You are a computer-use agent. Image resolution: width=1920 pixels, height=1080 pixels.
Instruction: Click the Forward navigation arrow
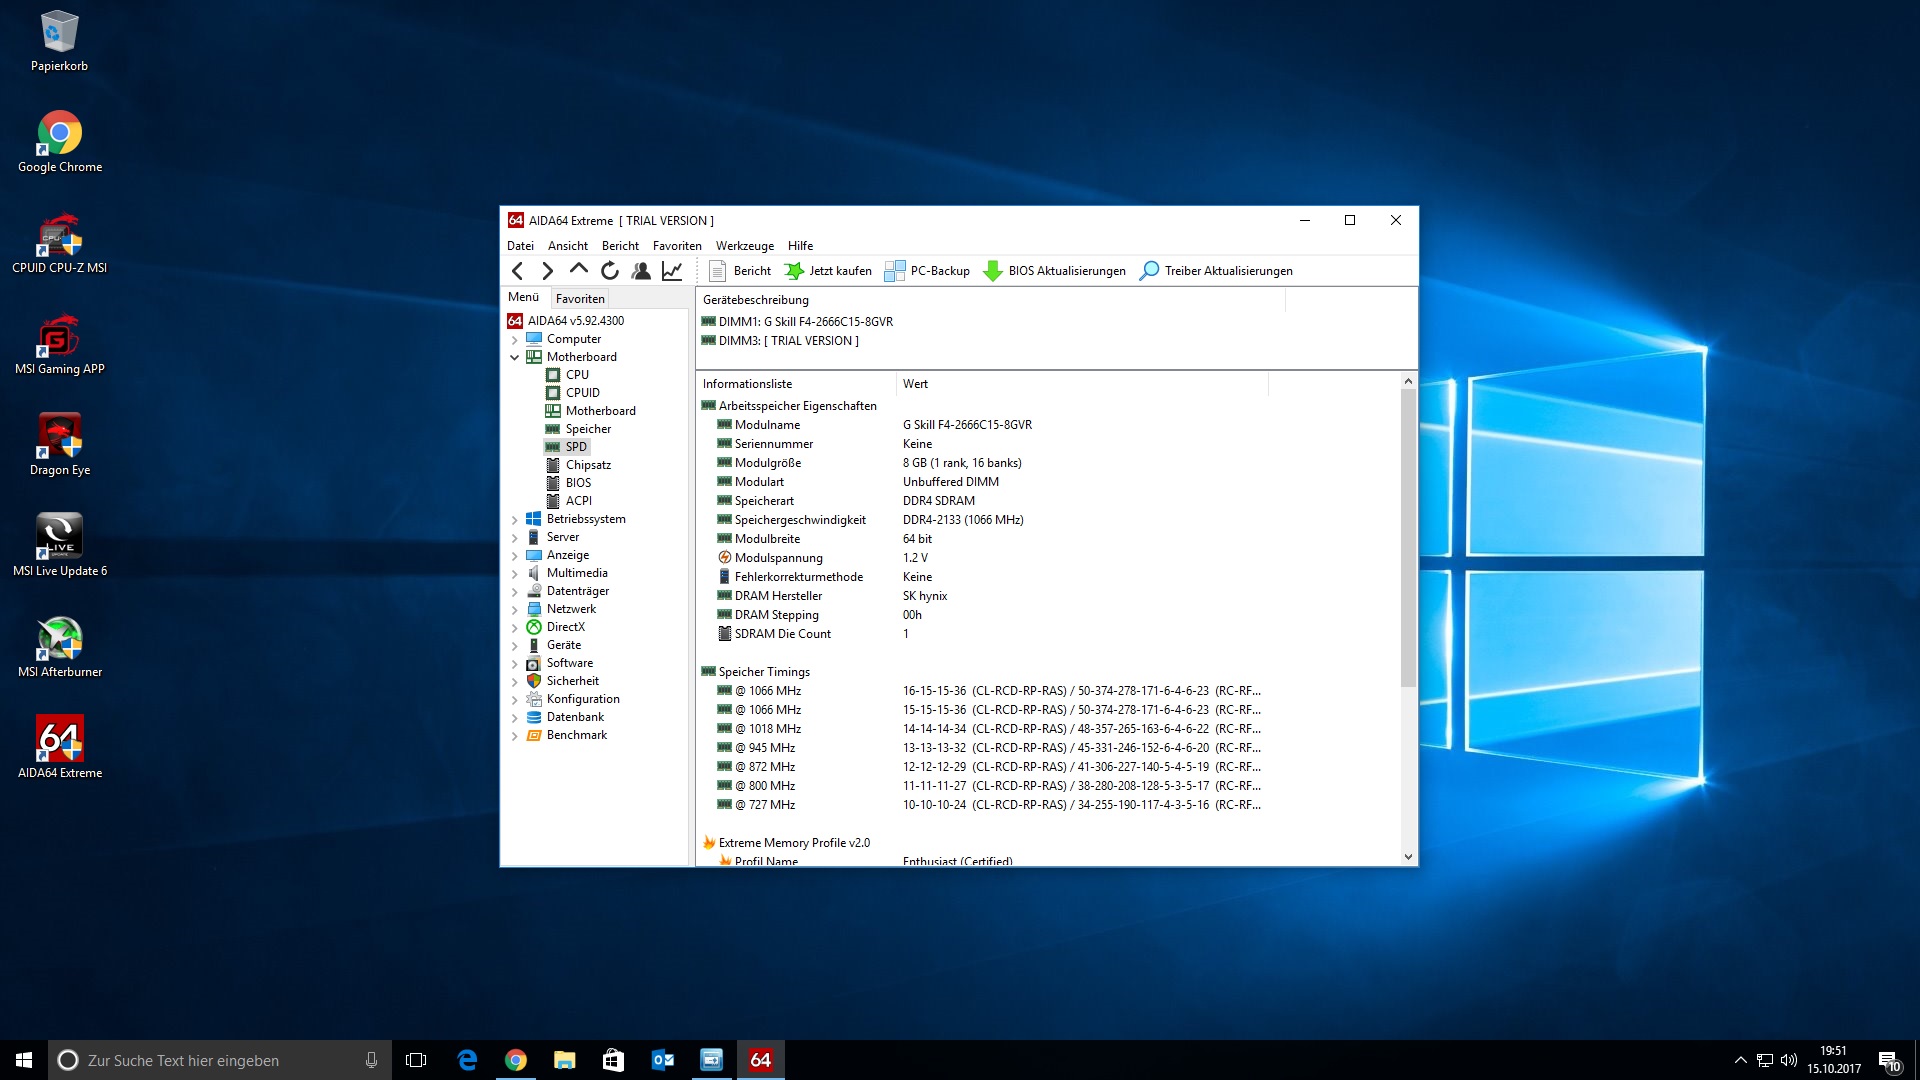pyautogui.click(x=547, y=271)
